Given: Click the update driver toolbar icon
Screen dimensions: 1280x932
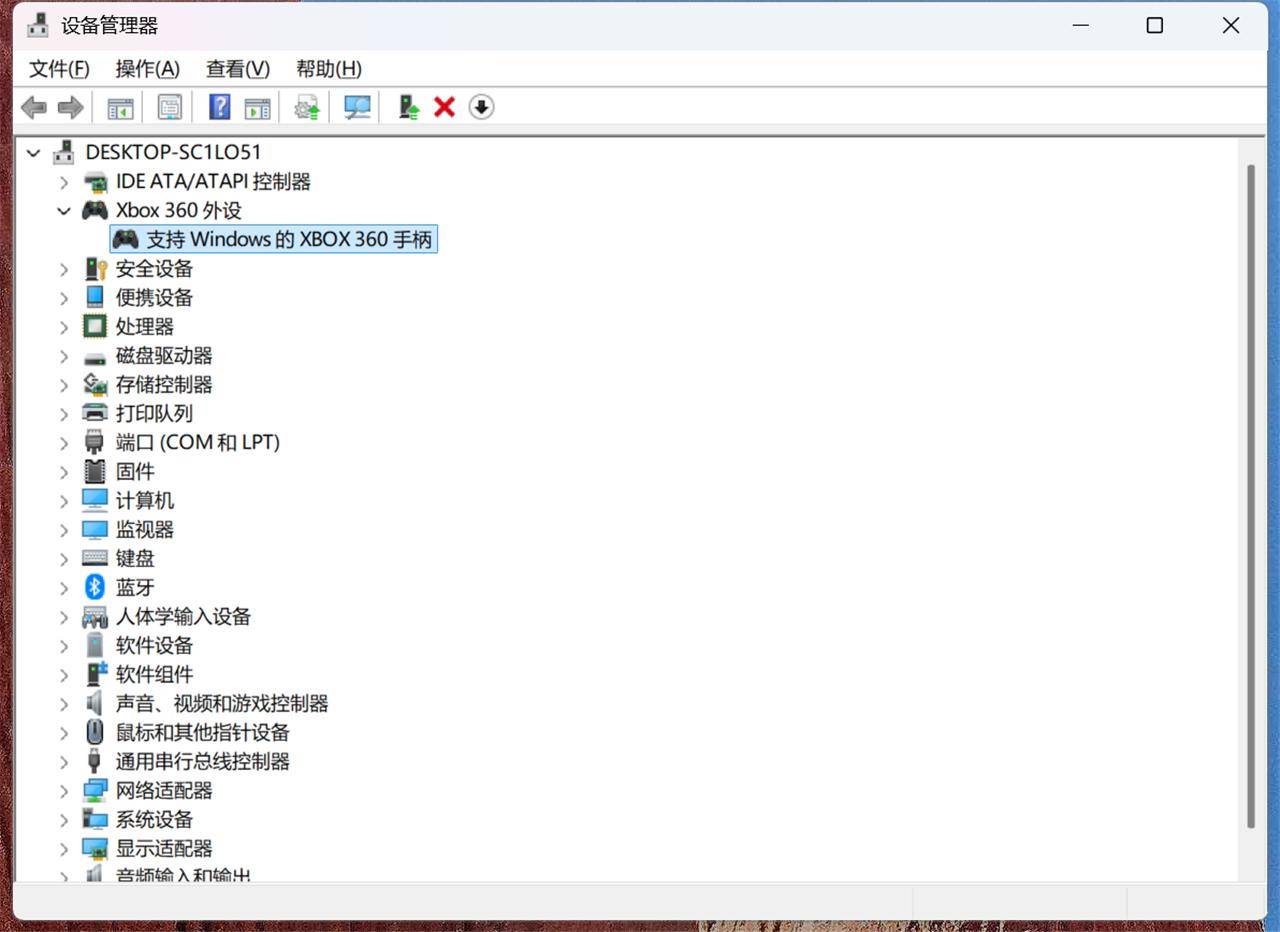Looking at the screenshot, I should [x=307, y=107].
